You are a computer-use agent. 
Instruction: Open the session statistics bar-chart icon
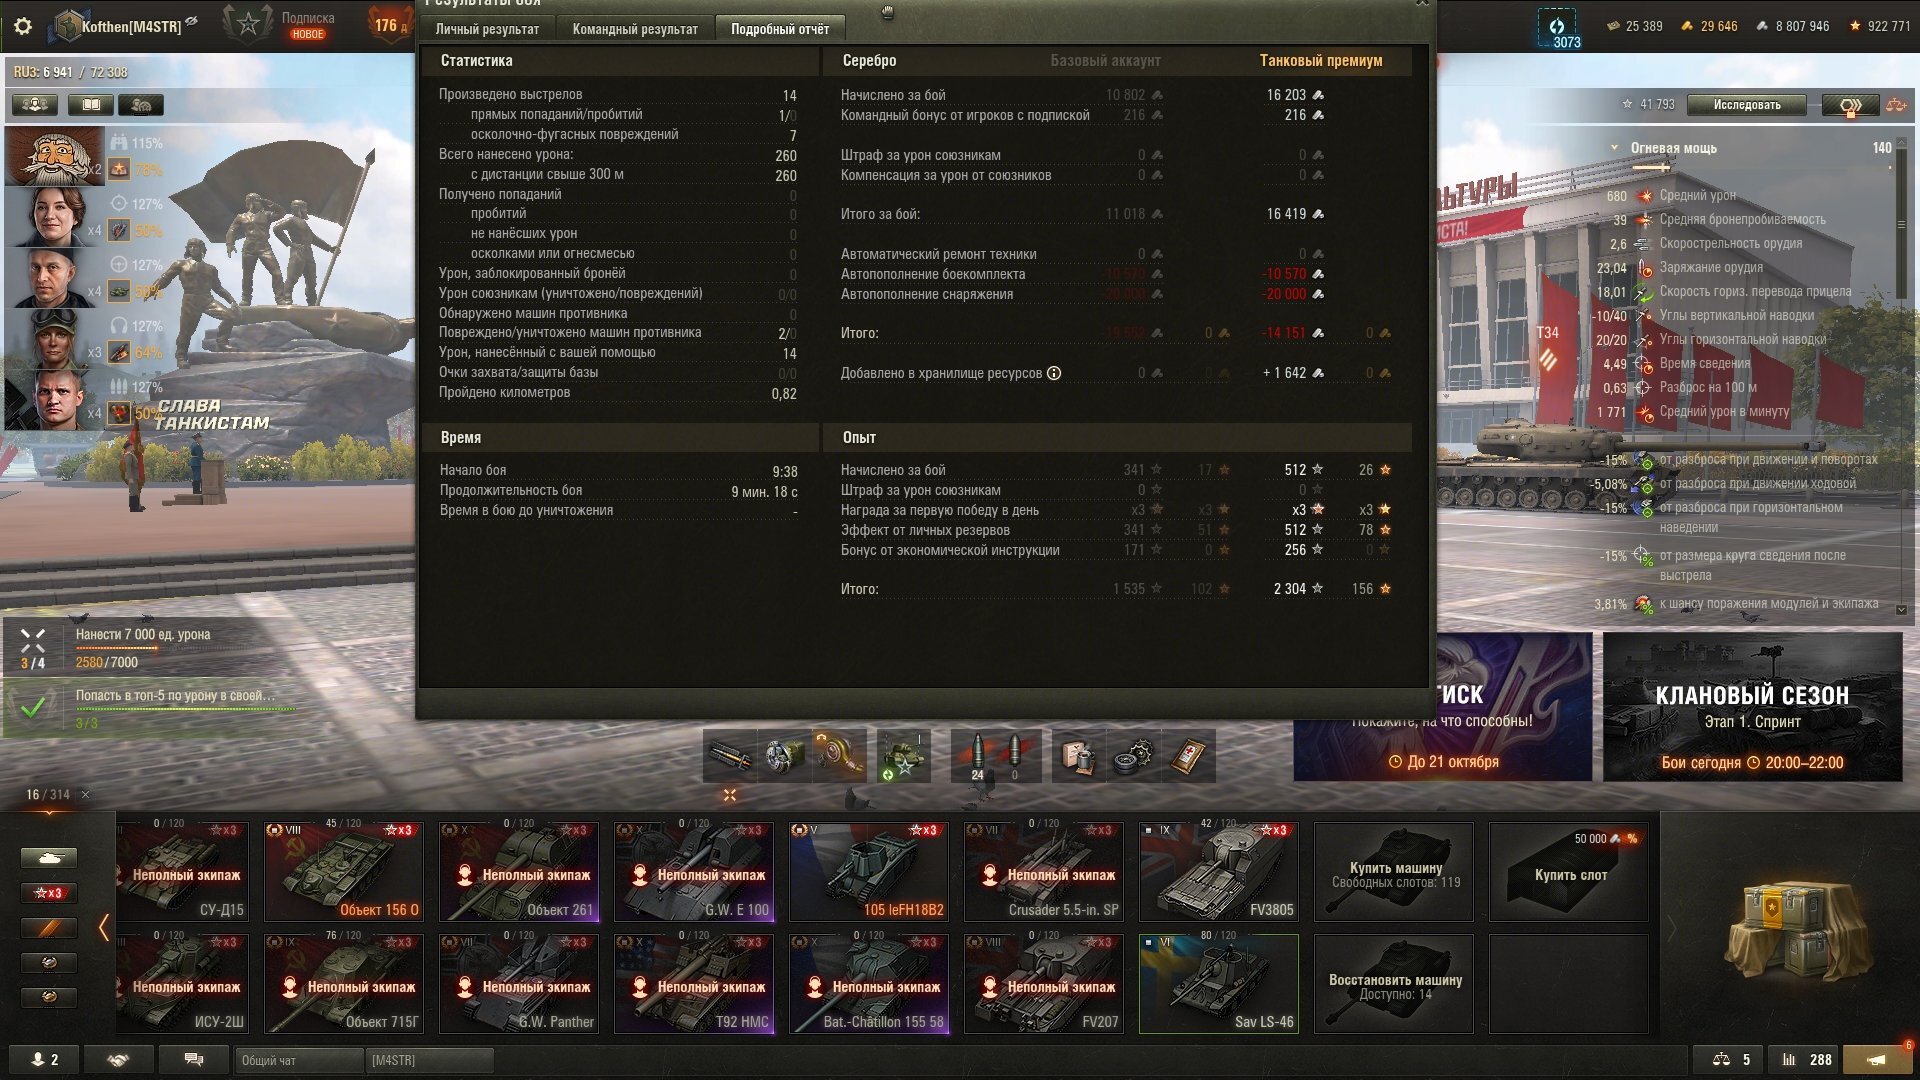1805,1059
